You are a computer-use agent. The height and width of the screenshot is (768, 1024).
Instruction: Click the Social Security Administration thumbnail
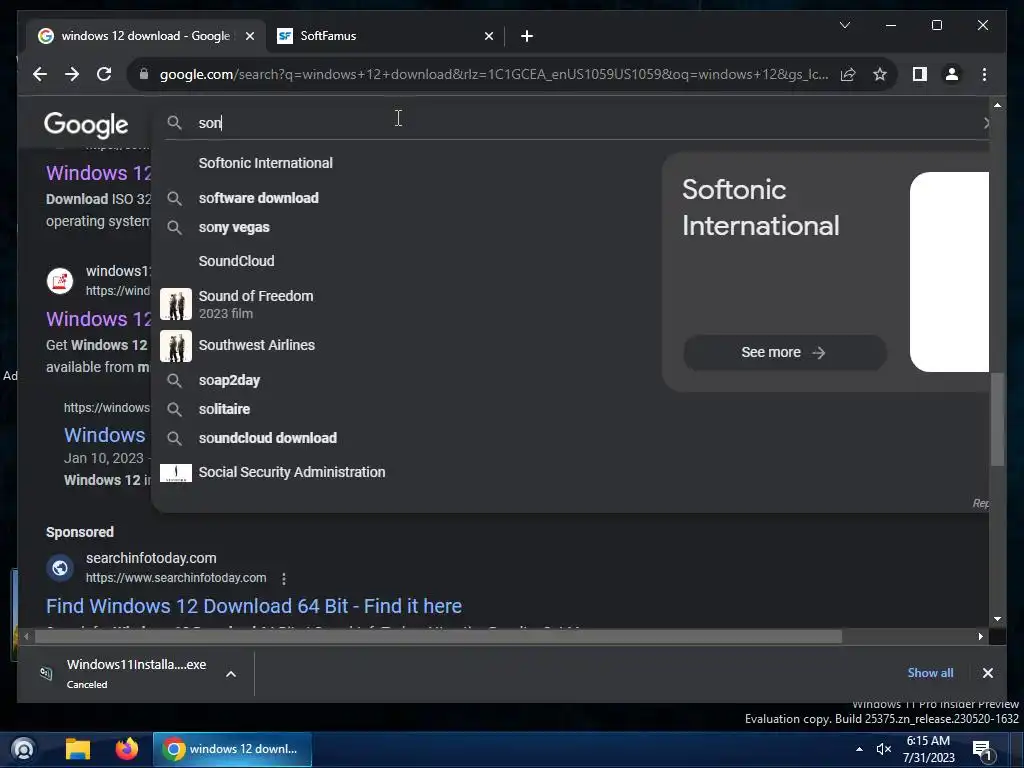click(176, 473)
